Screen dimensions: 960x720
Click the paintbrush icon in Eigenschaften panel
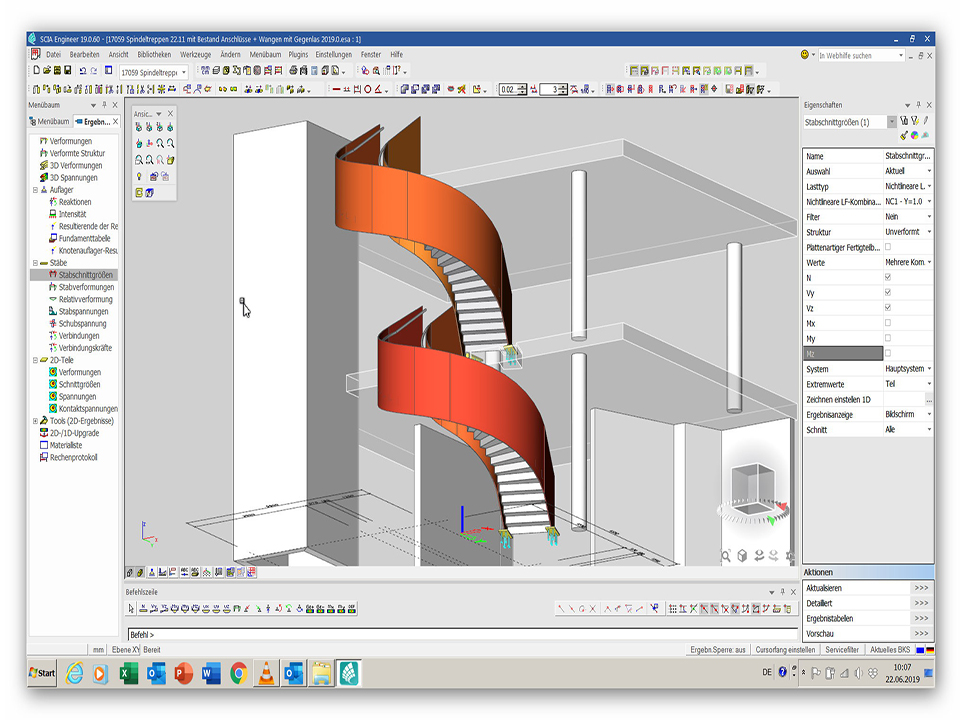tap(904, 135)
